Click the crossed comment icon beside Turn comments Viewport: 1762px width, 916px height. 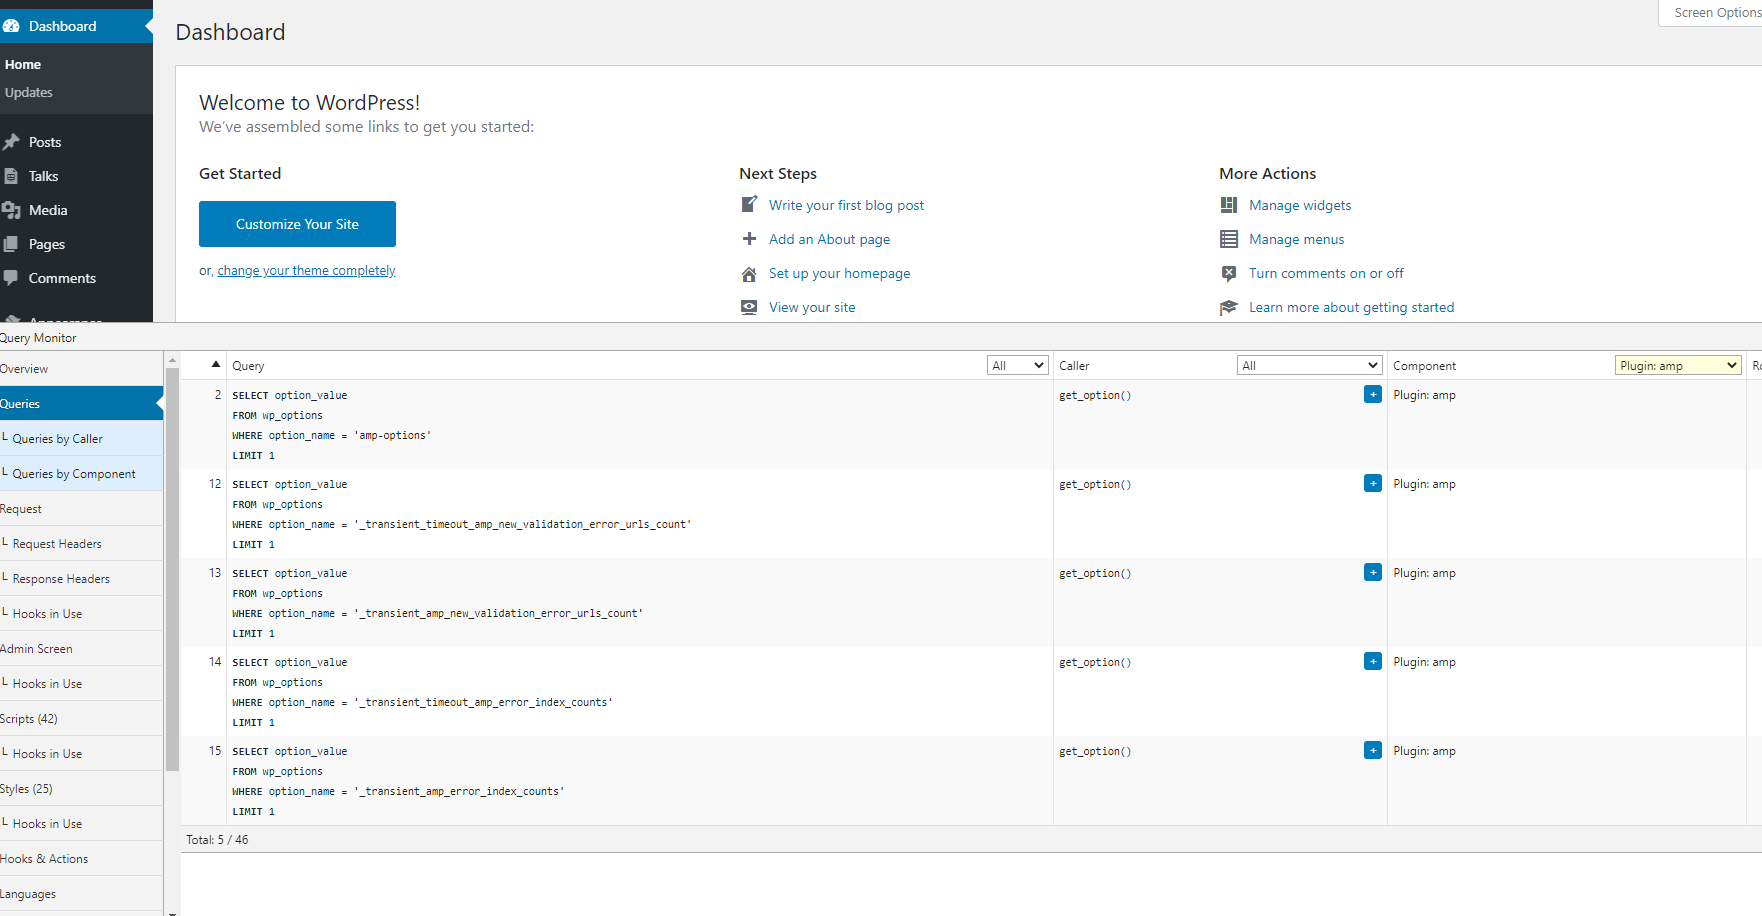pos(1229,273)
